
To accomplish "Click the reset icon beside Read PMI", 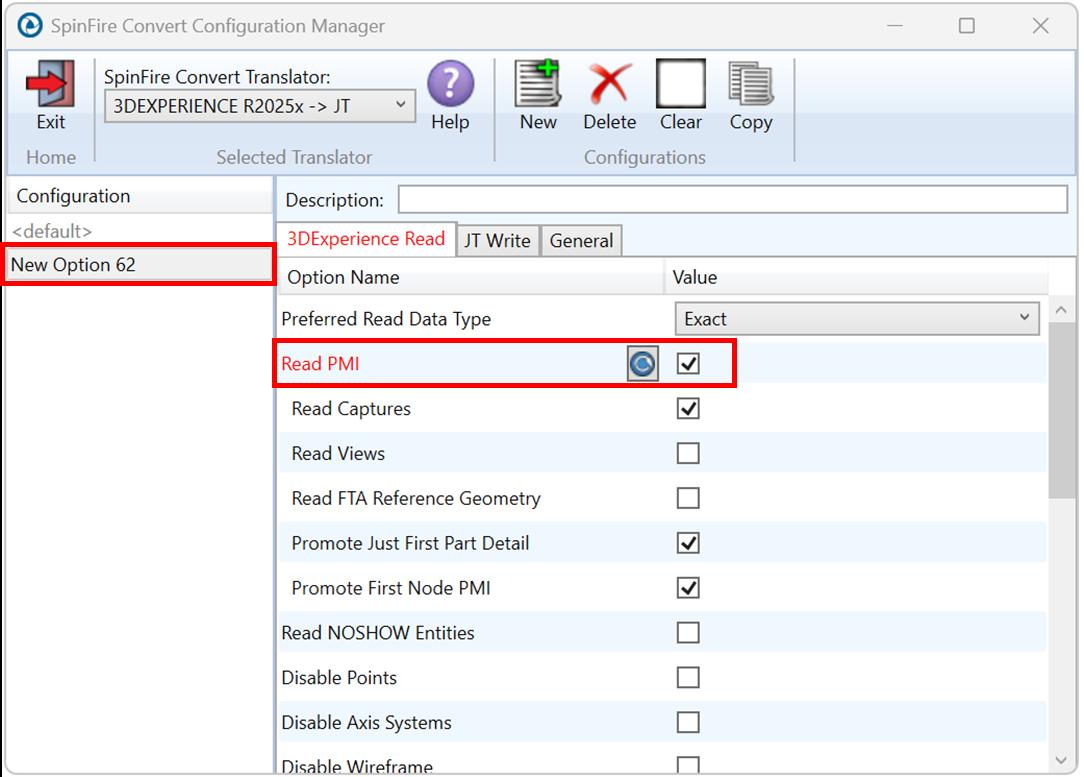I will [x=642, y=364].
